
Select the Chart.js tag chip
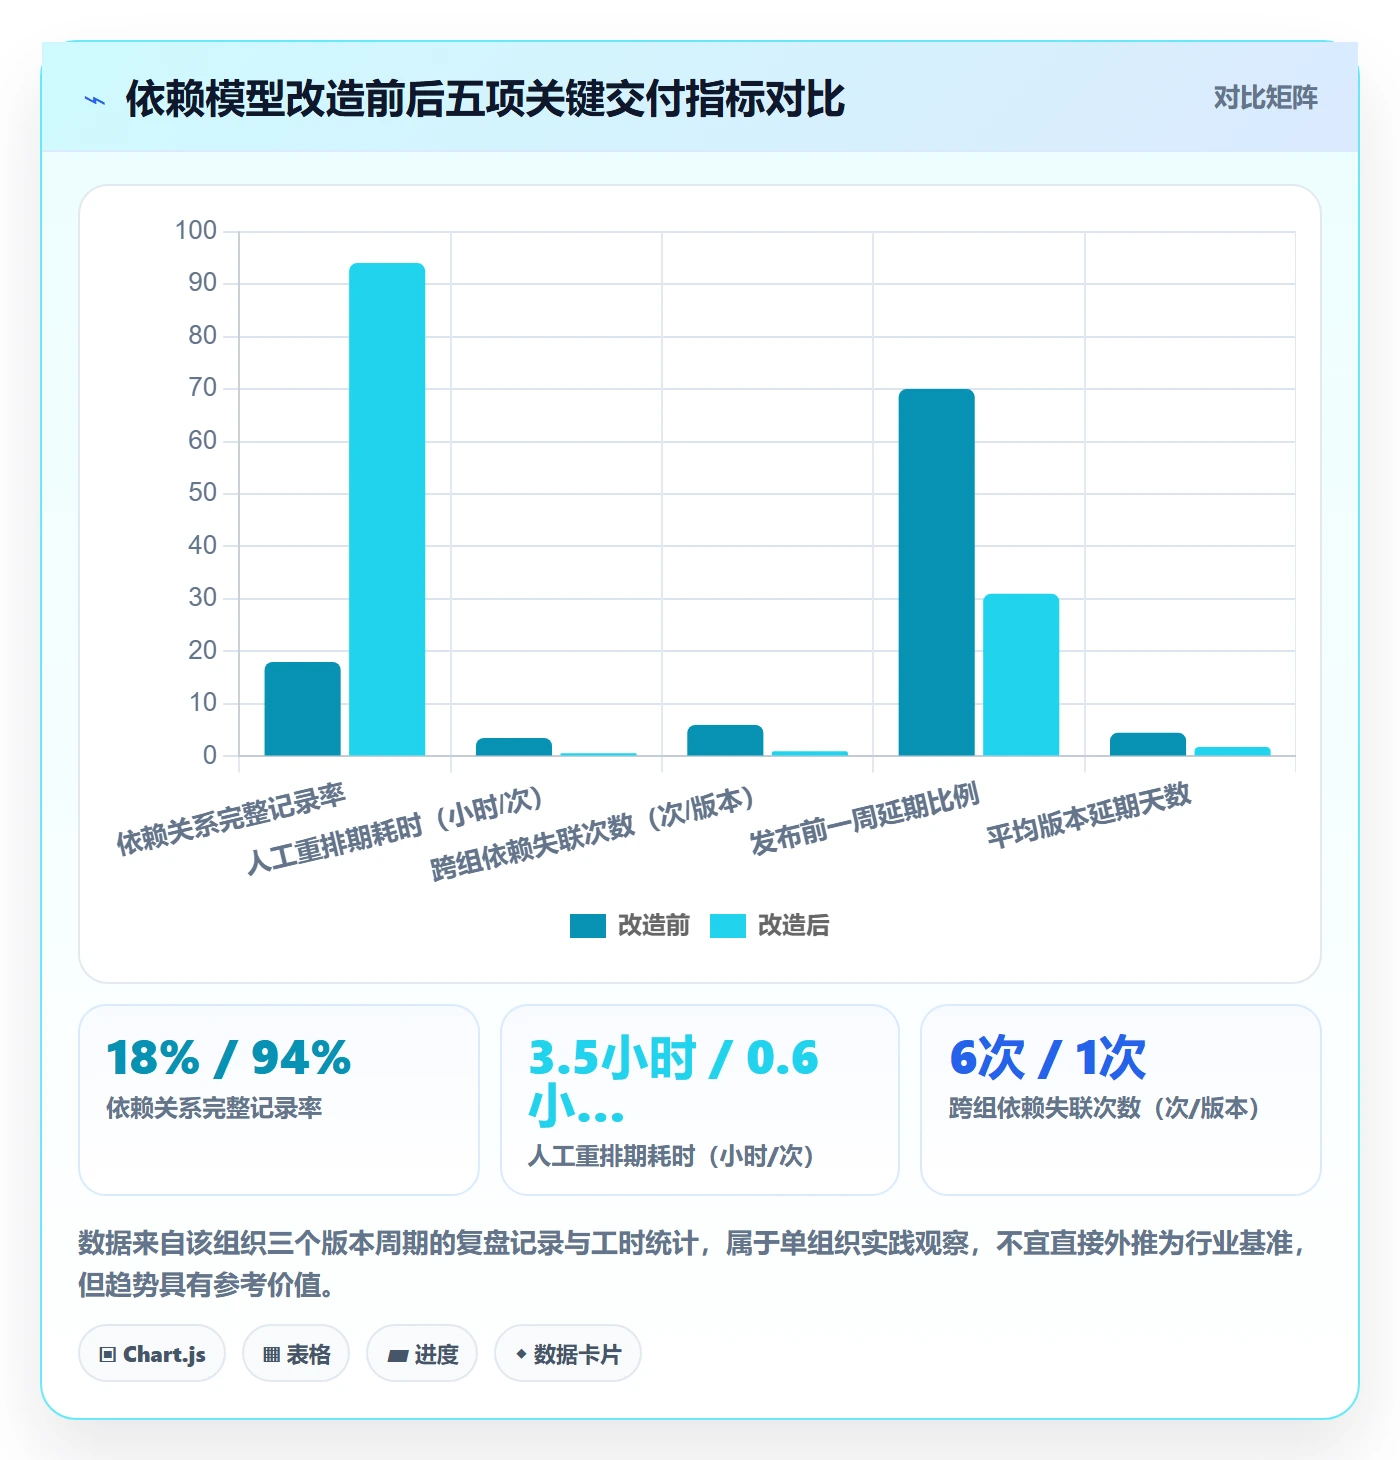point(152,1354)
